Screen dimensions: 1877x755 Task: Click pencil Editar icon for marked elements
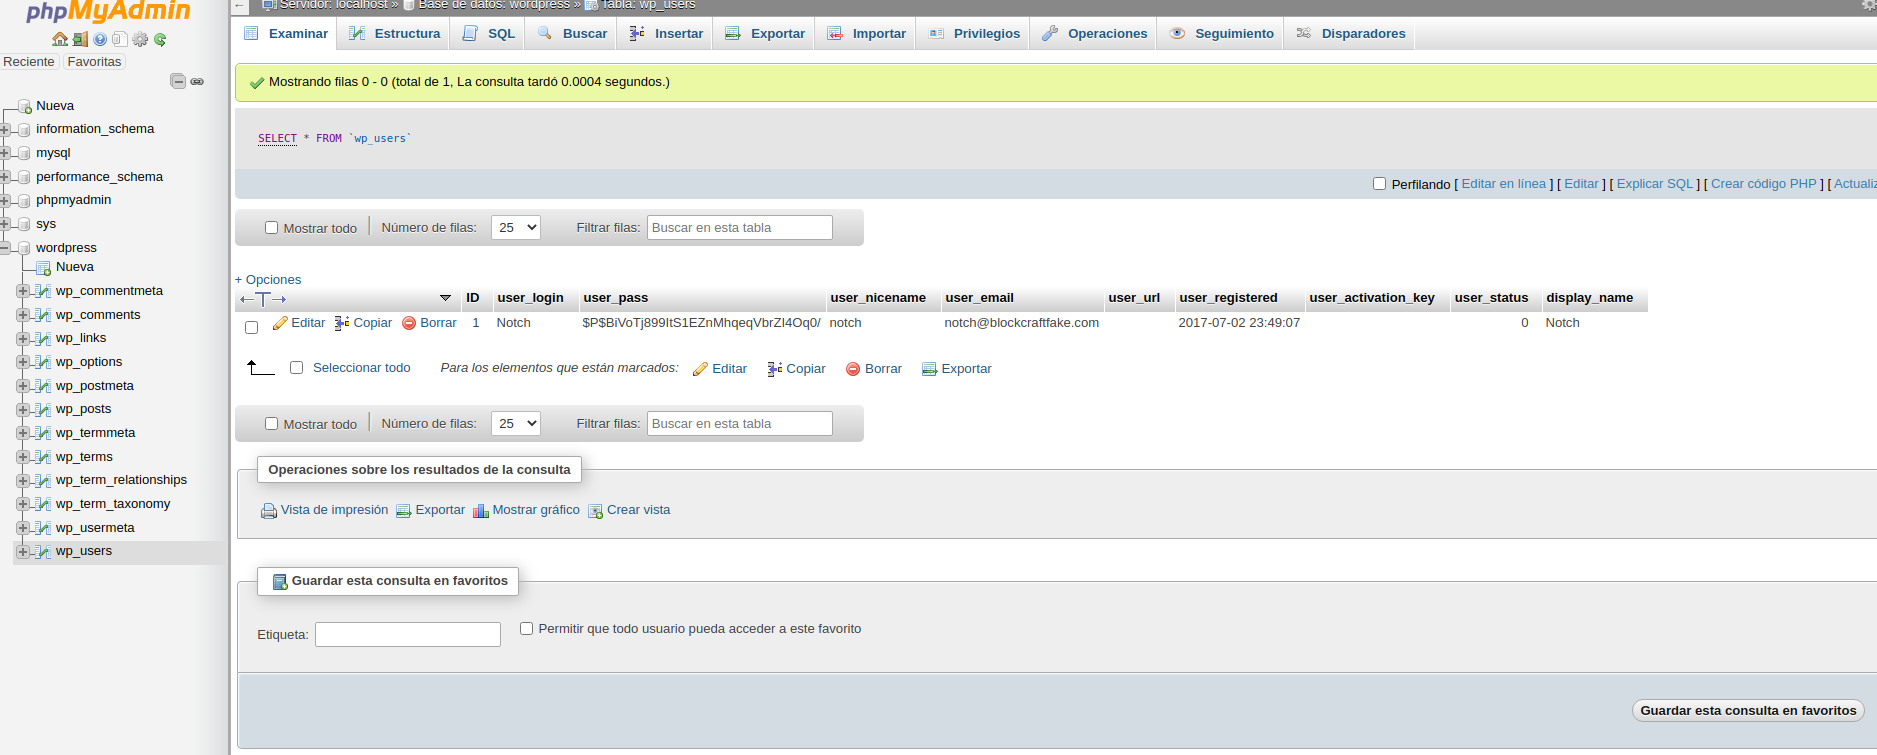(x=701, y=369)
